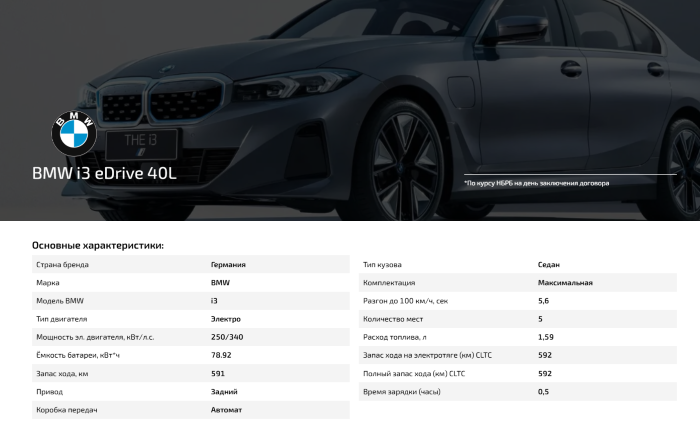Click the Разгон до 100 км/ч label

[405, 301]
